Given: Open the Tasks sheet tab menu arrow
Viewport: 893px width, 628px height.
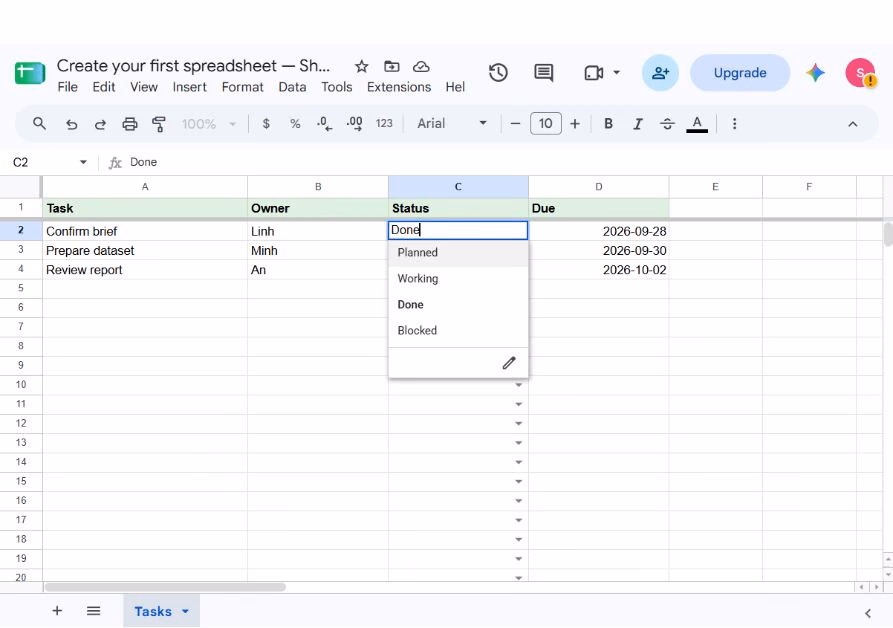Looking at the screenshot, I should [185, 611].
